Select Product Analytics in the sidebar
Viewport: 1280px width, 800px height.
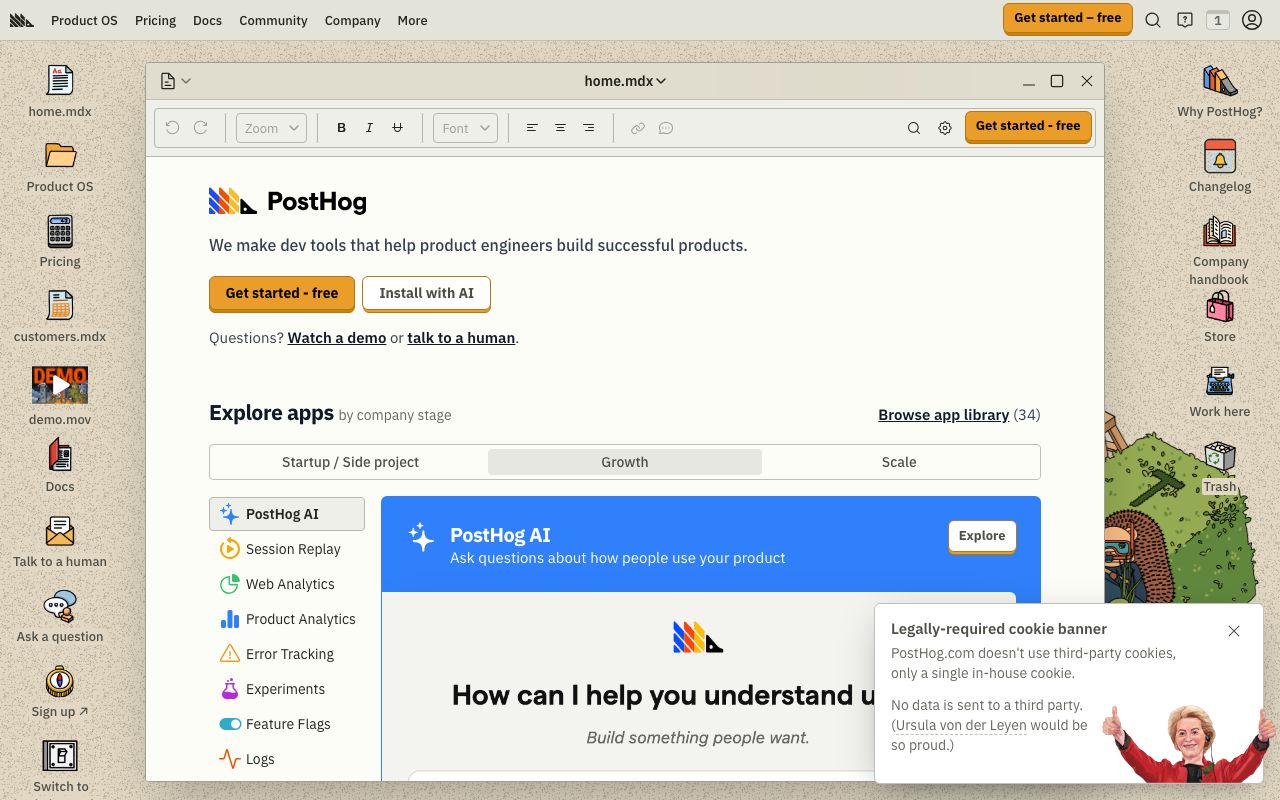(300, 619)
